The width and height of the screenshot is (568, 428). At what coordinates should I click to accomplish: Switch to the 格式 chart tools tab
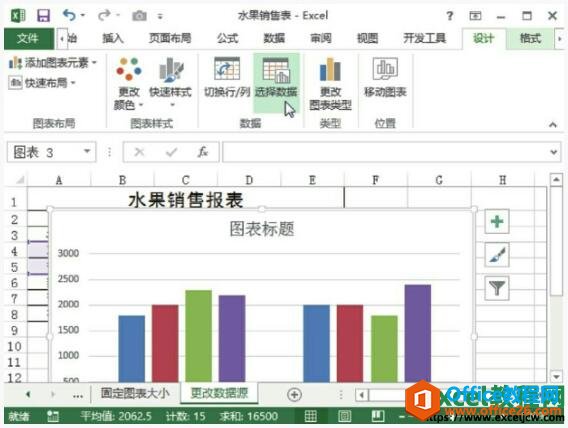(530, 39)
